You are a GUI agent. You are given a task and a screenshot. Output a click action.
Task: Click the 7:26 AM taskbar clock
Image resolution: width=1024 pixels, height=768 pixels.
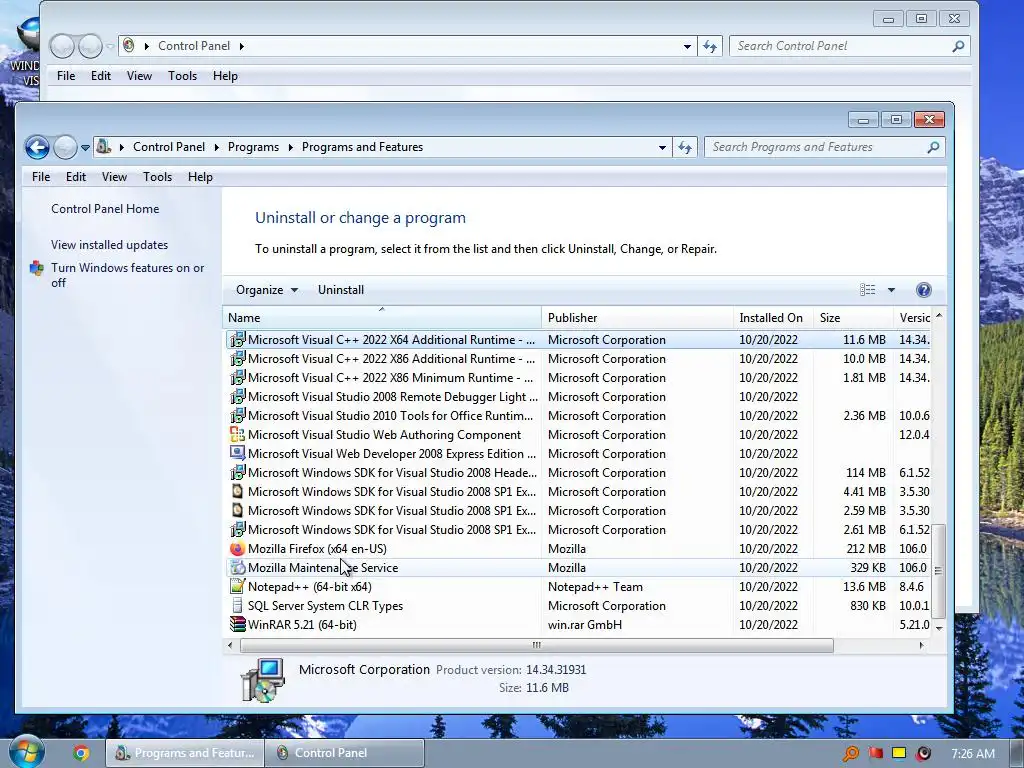coord(973,754)
